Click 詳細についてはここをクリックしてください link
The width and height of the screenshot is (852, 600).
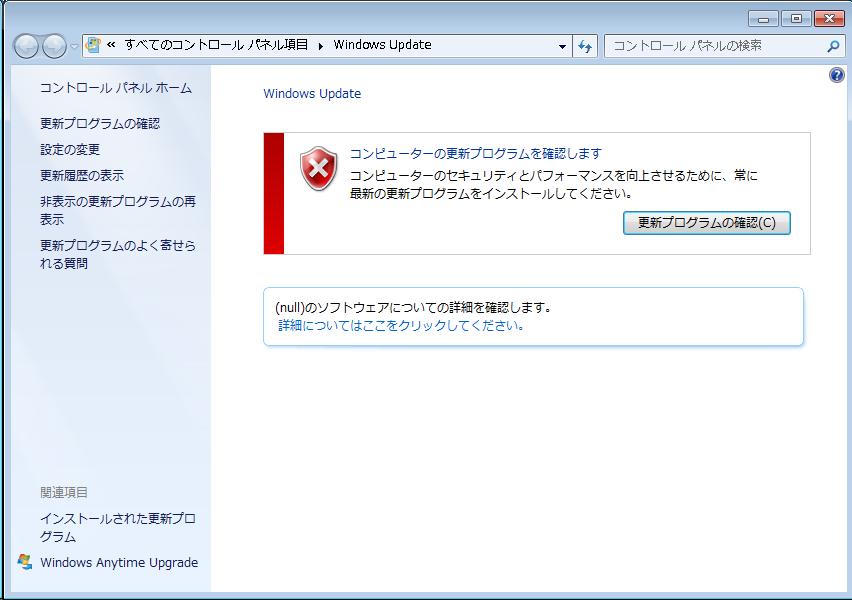tap(400, 326)
